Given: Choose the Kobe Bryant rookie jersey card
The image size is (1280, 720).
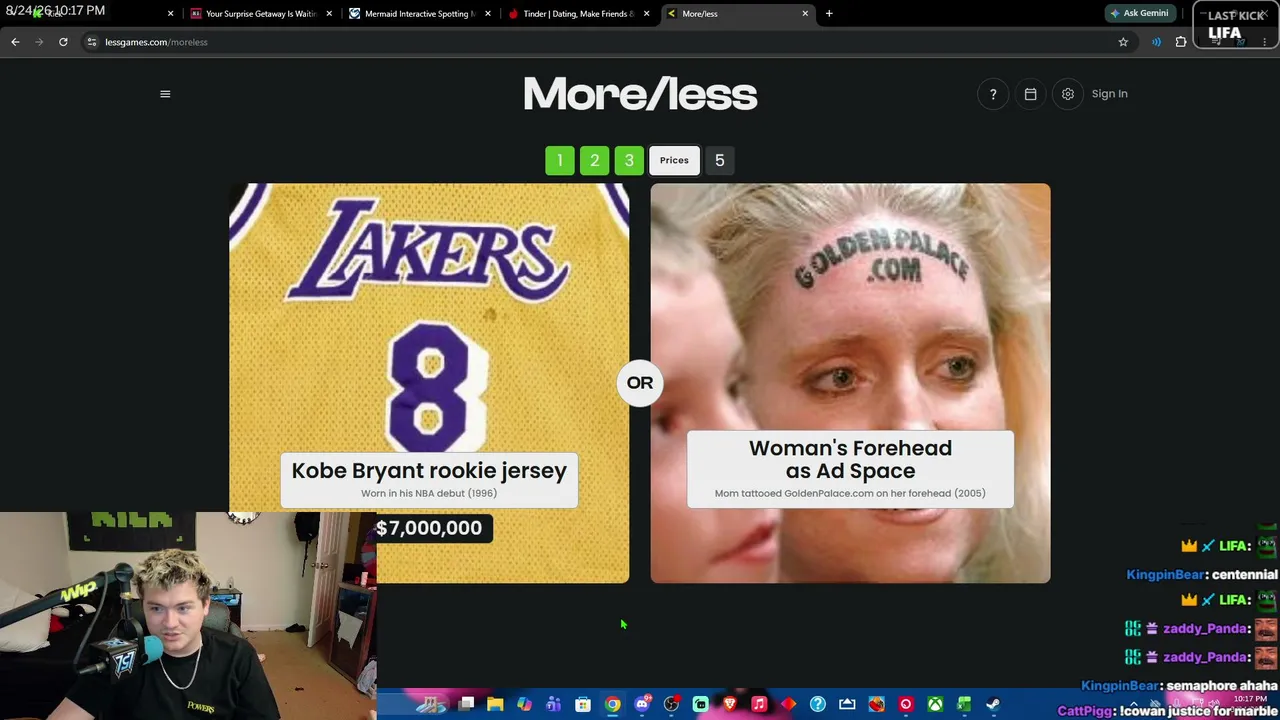Looking at the screenshot, I should pos(429,382).
